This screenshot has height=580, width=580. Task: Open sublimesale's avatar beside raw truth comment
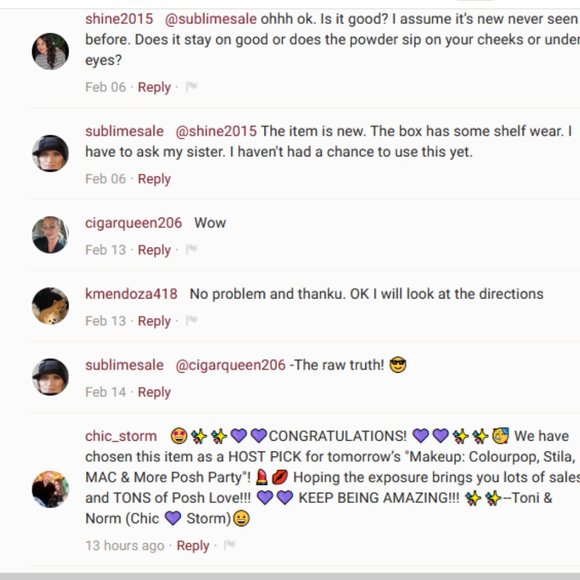[x=50, y=377]
